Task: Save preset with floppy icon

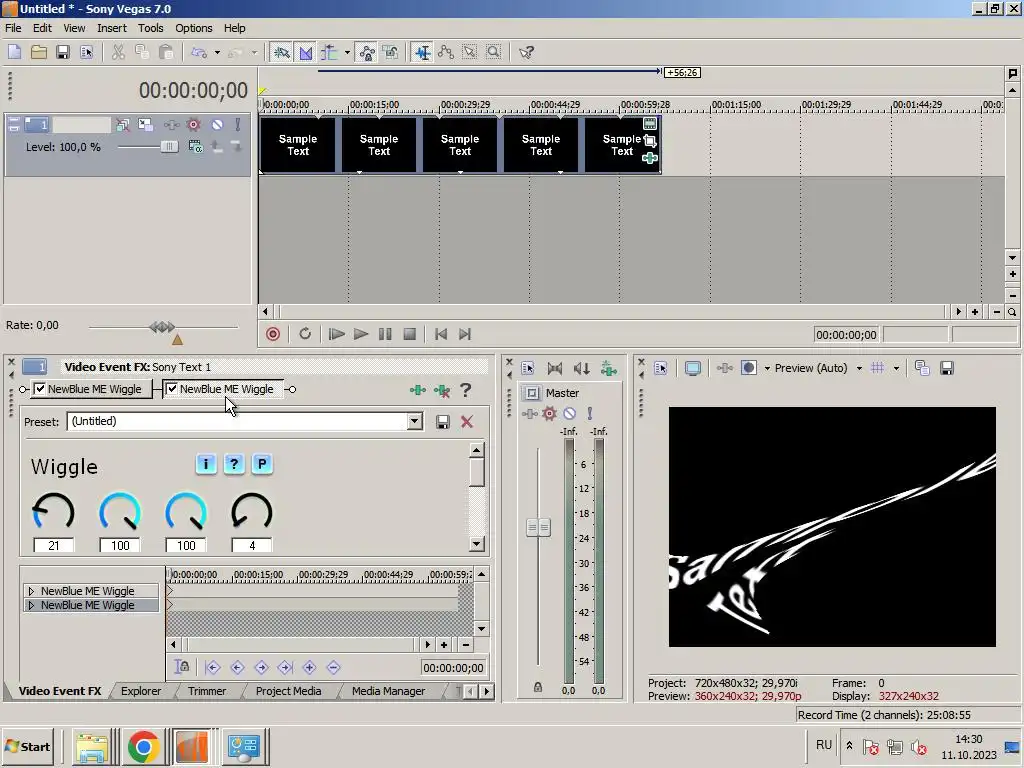Action: click(443, 422)
